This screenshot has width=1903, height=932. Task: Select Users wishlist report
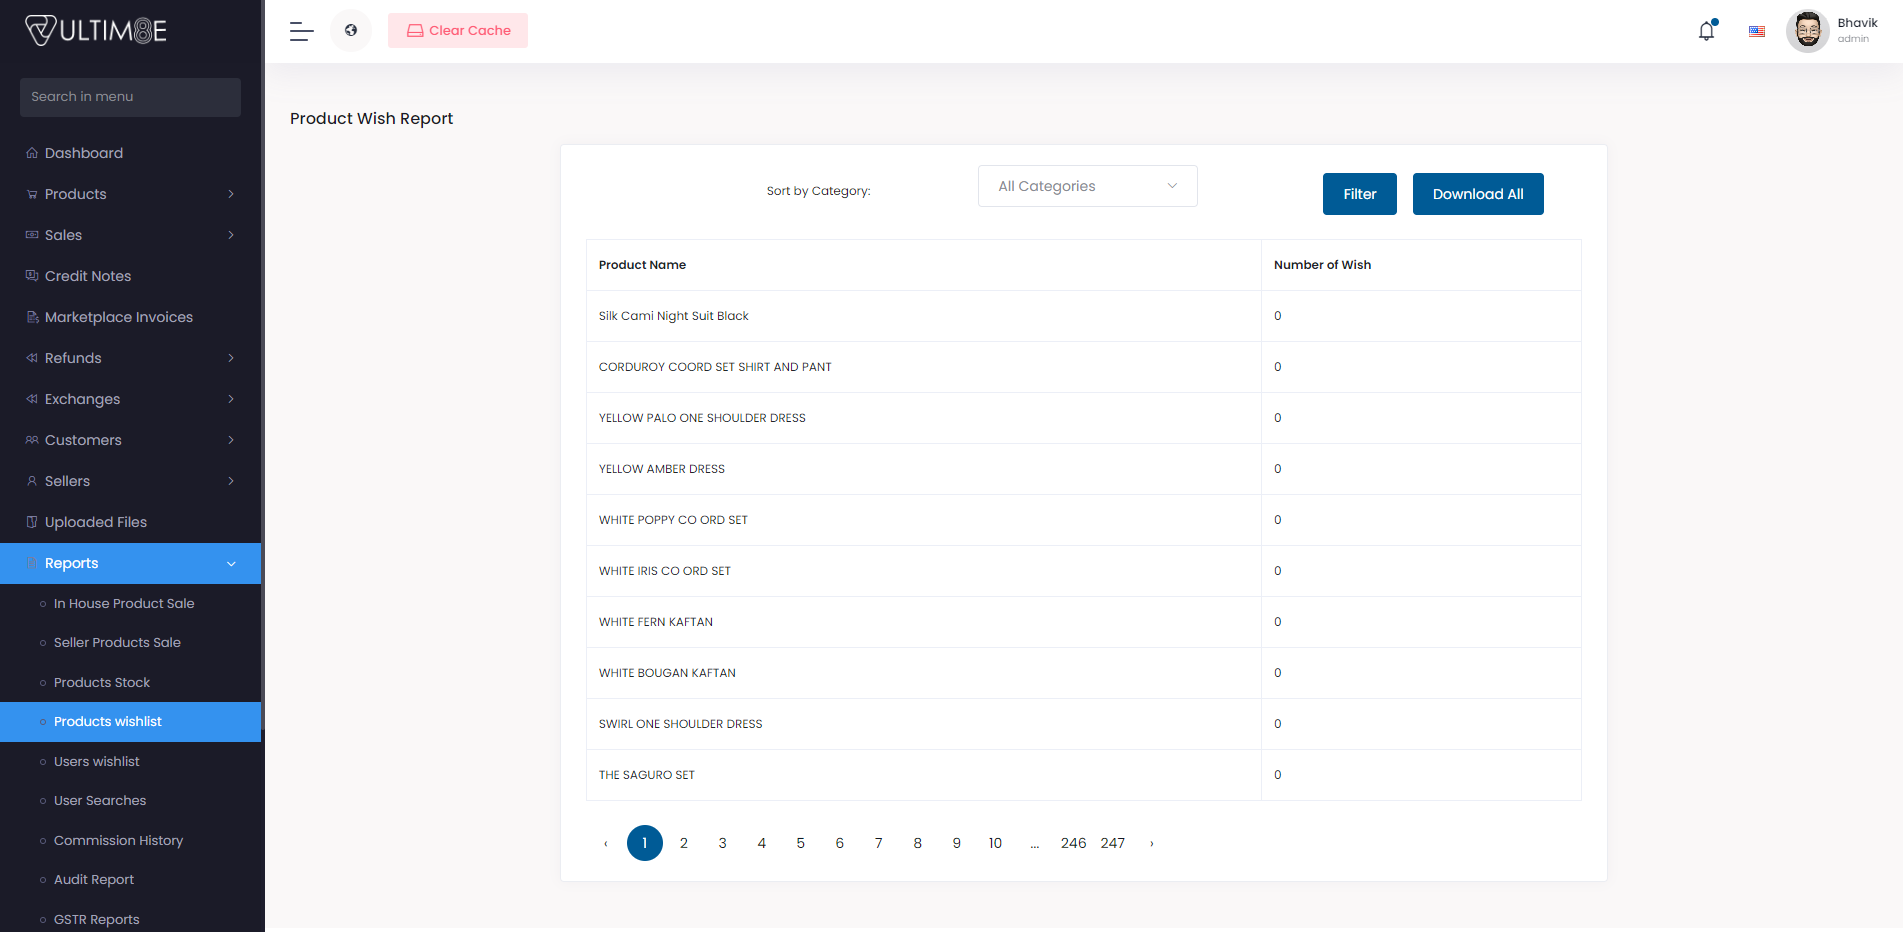click(97, 761)
